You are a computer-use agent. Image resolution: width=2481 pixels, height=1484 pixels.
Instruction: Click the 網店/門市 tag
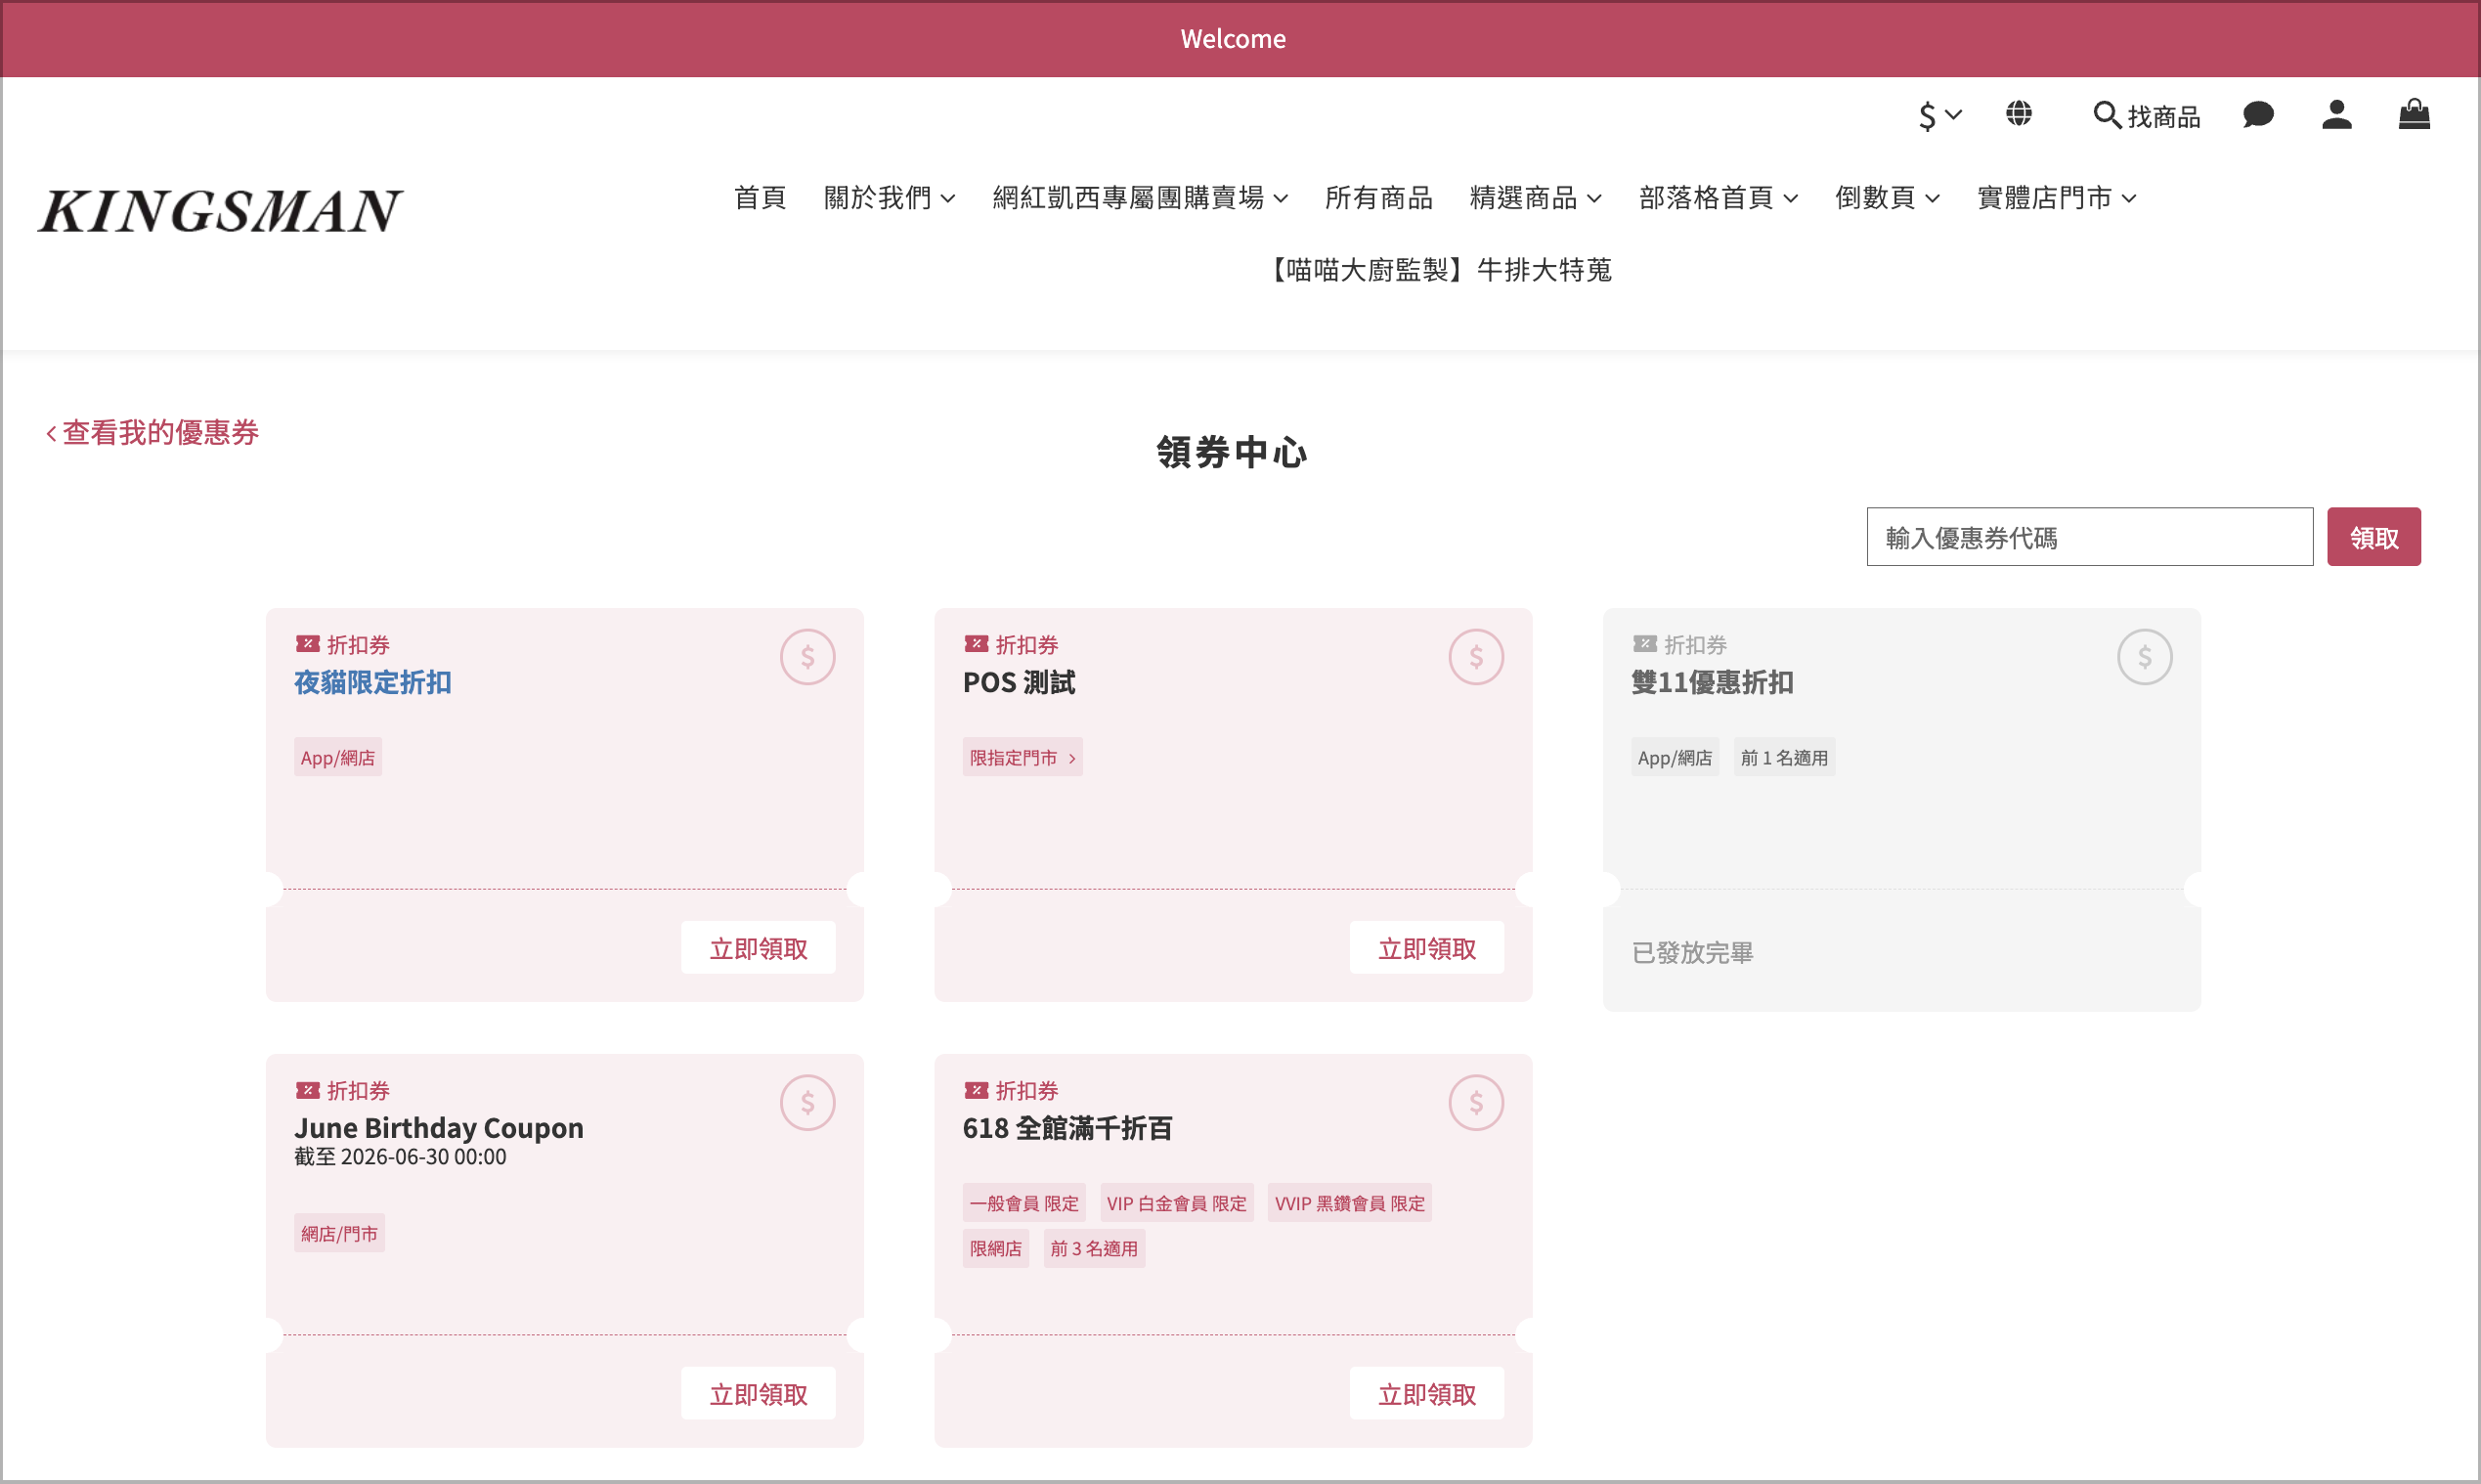pos(339,1234)
